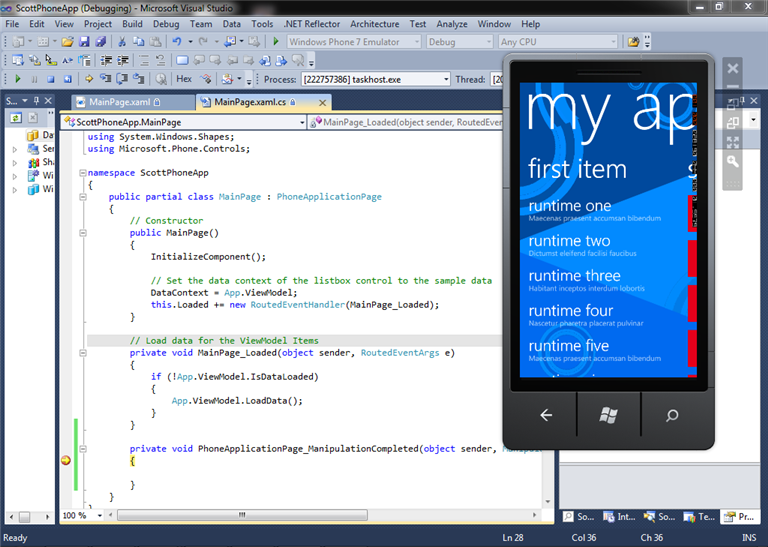Click the Copy toolbar icon
Viewport: 768px width, 547px height.
139,42
